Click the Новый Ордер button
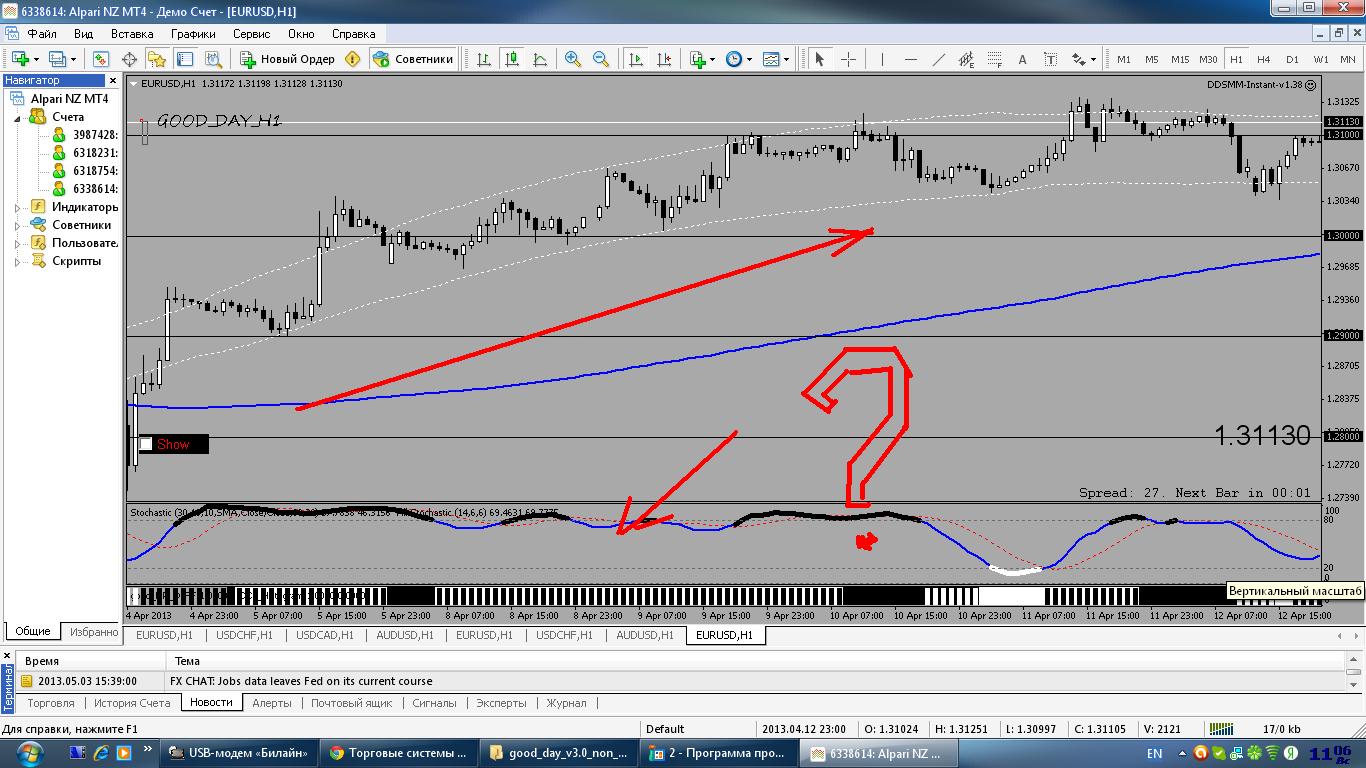The width and height of the screenshot is (1366, 768). click(287, 59)
